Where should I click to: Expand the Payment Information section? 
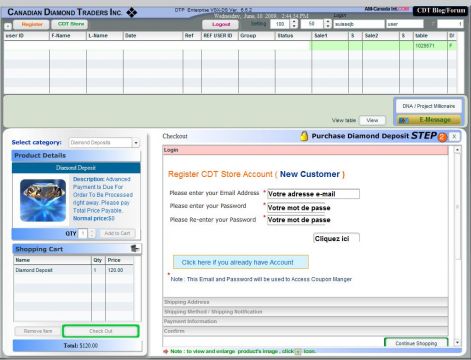coord(305,321)
